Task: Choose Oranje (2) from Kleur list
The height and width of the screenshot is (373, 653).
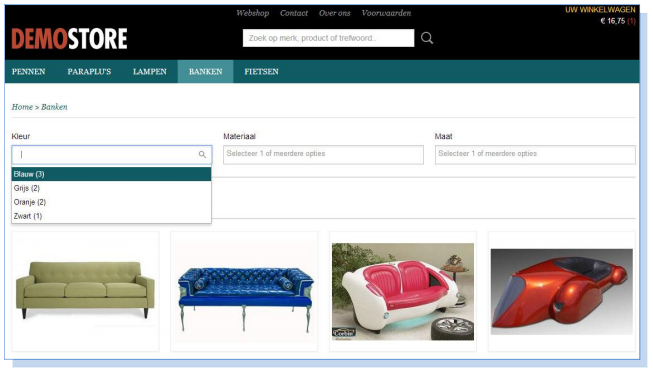Action: [111, 202]
